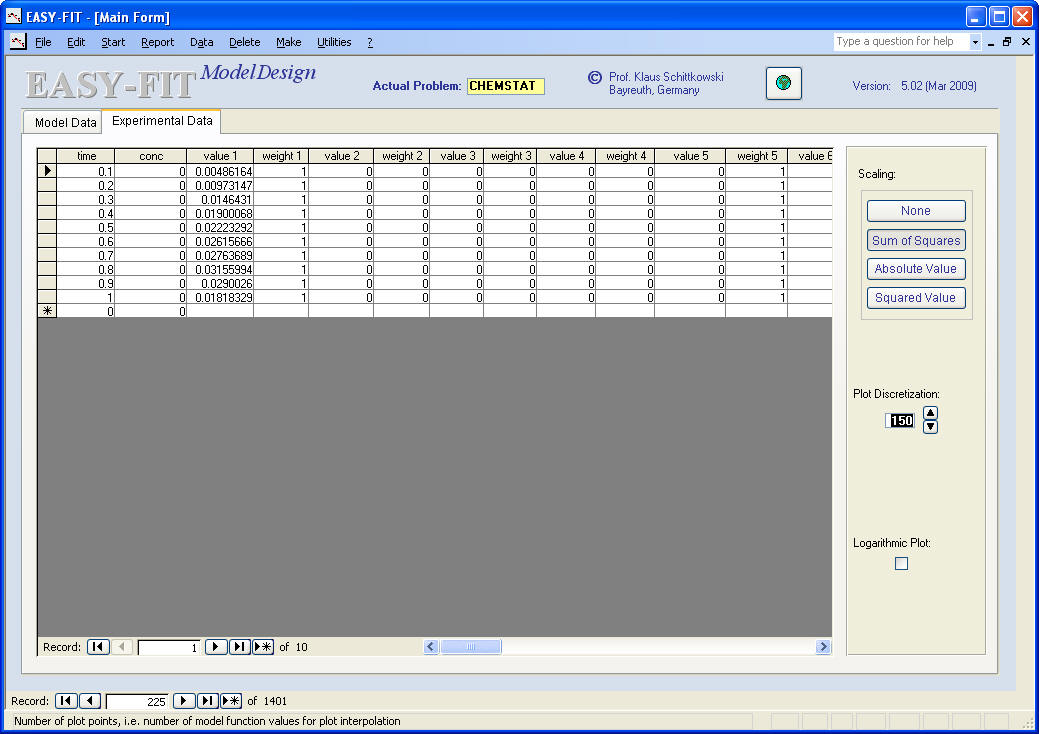Choose Absolute Value scaling button
Viewport: 1039px width, 734px height.
[916, 269]
